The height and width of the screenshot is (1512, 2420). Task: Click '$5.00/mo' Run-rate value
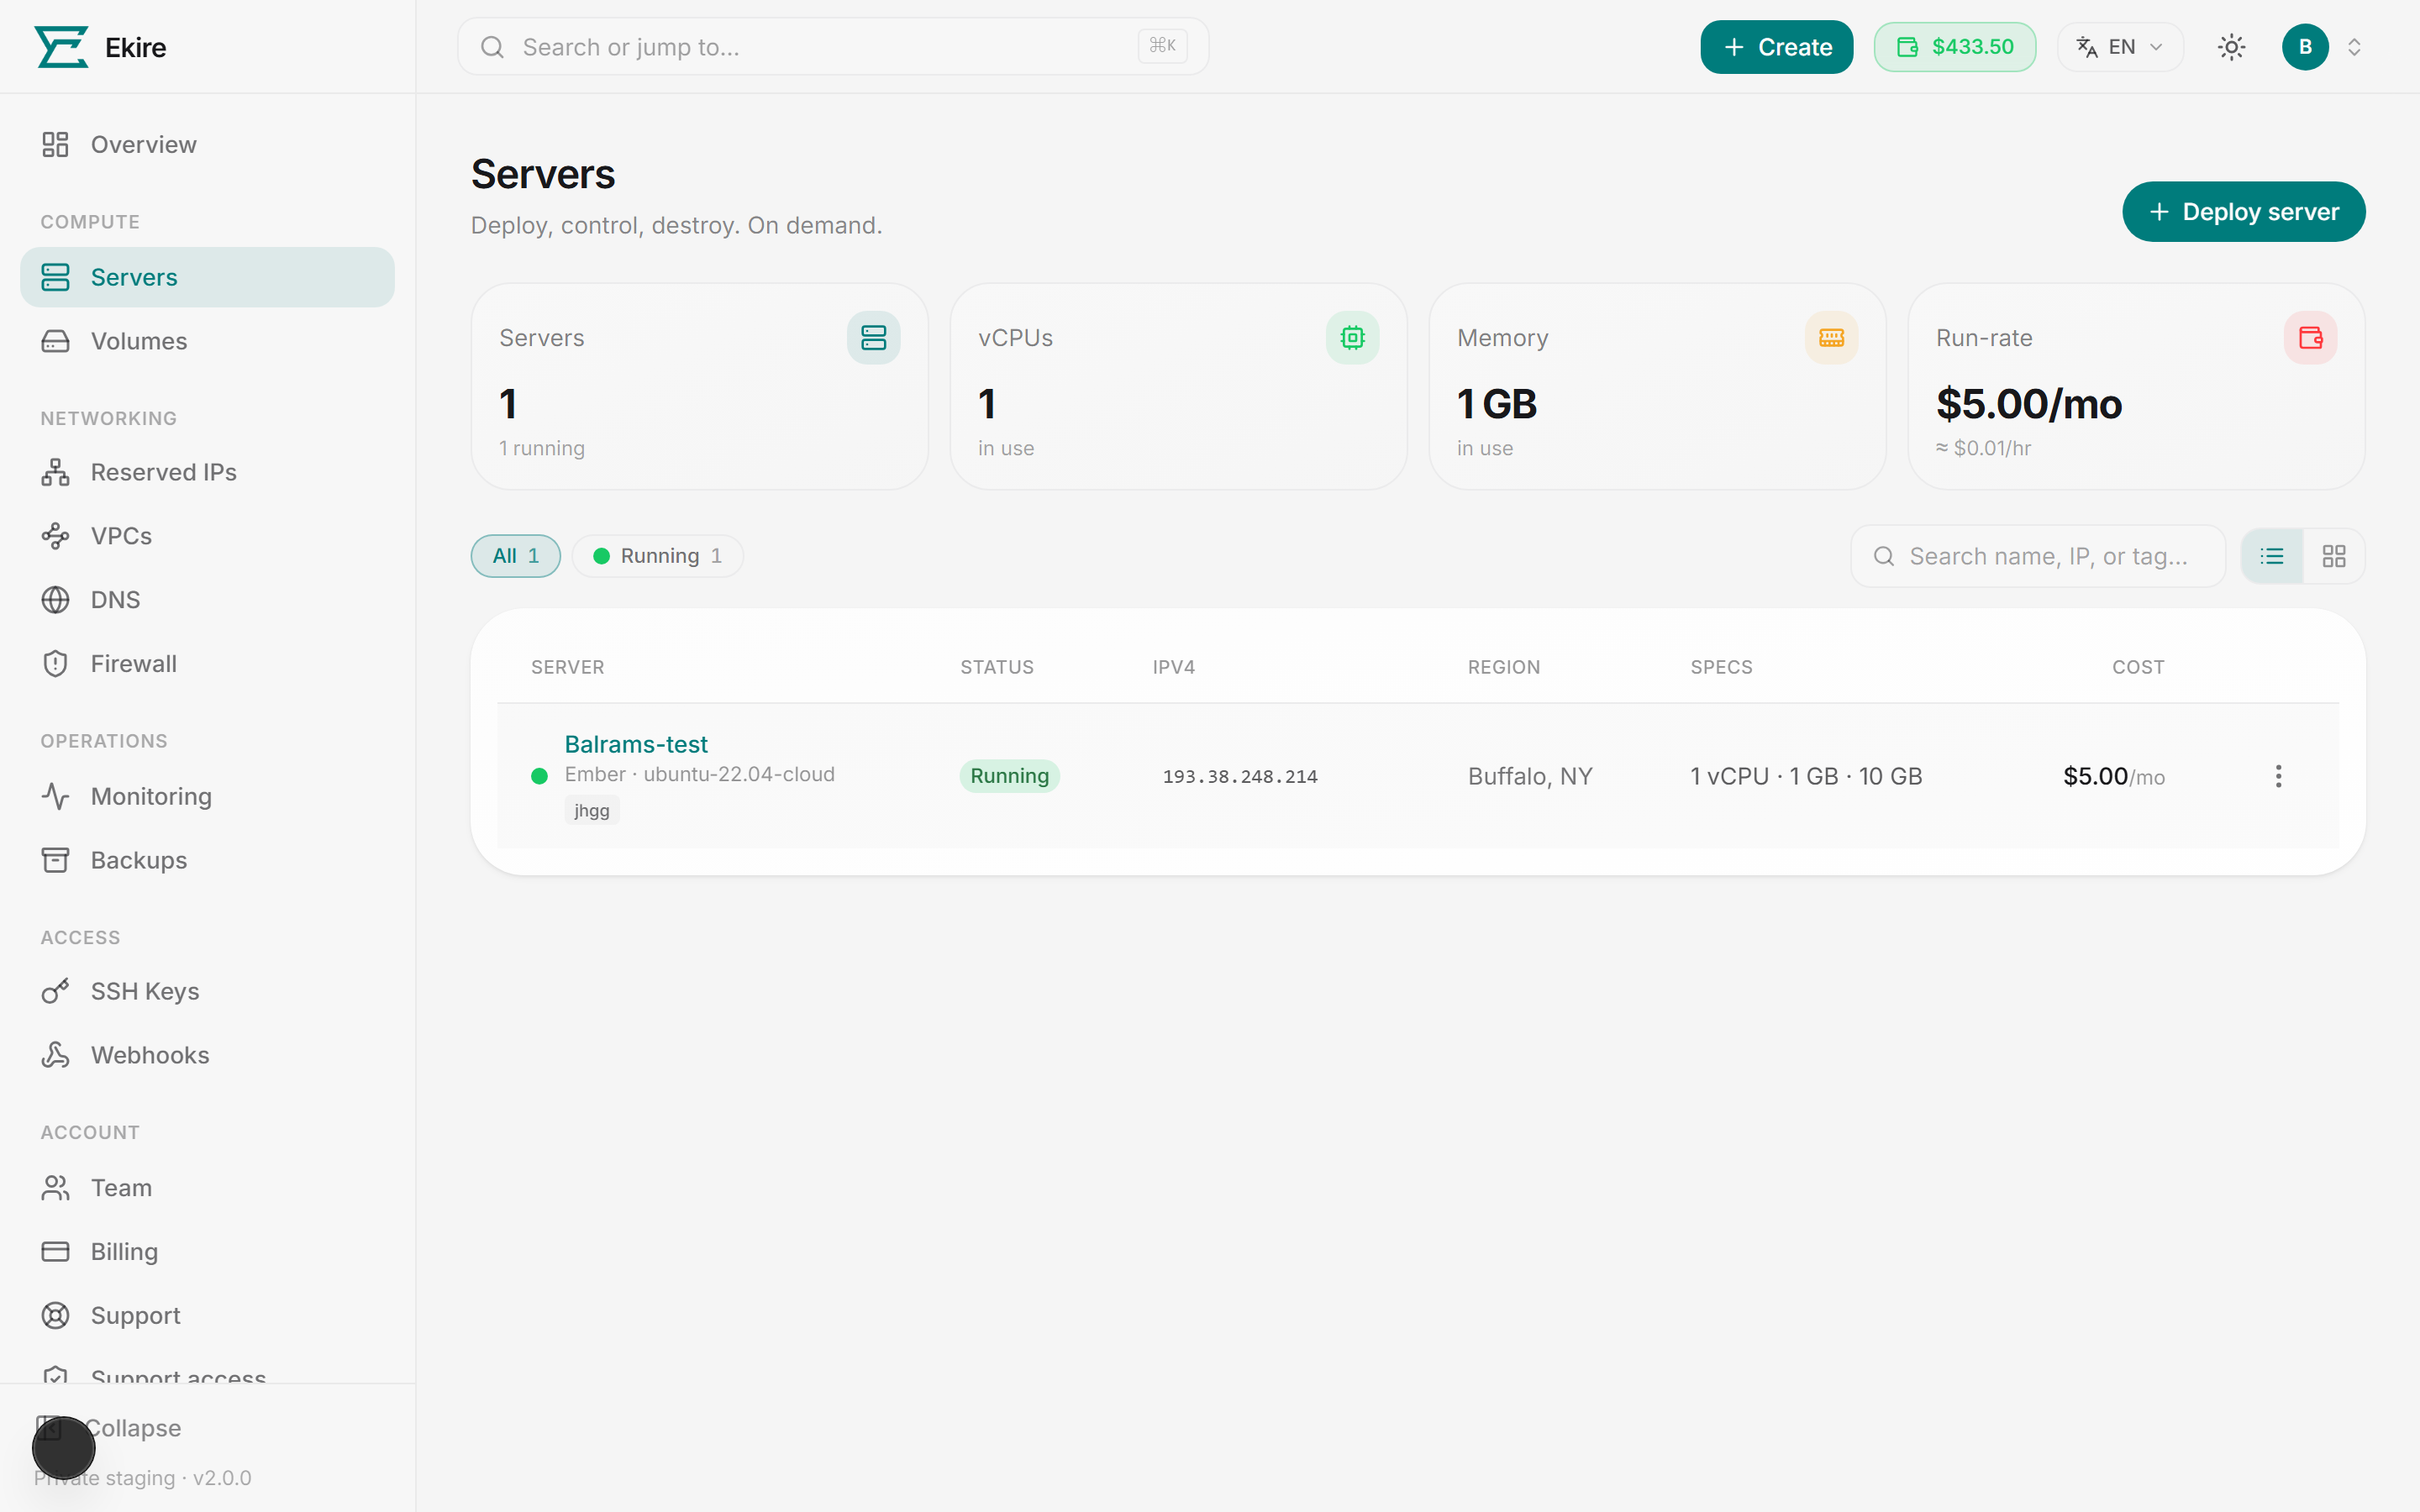pyautogui.click(x=2029, y=404)
